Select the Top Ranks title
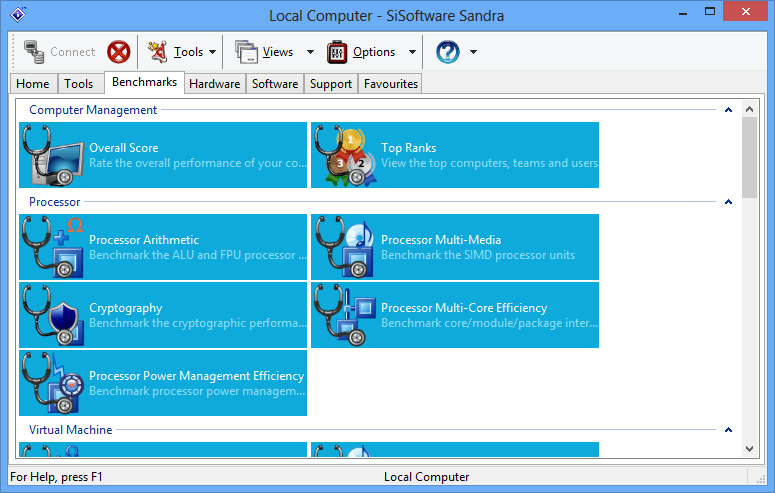775x493 pixels. pyautogui.click(x=408, y=148)
